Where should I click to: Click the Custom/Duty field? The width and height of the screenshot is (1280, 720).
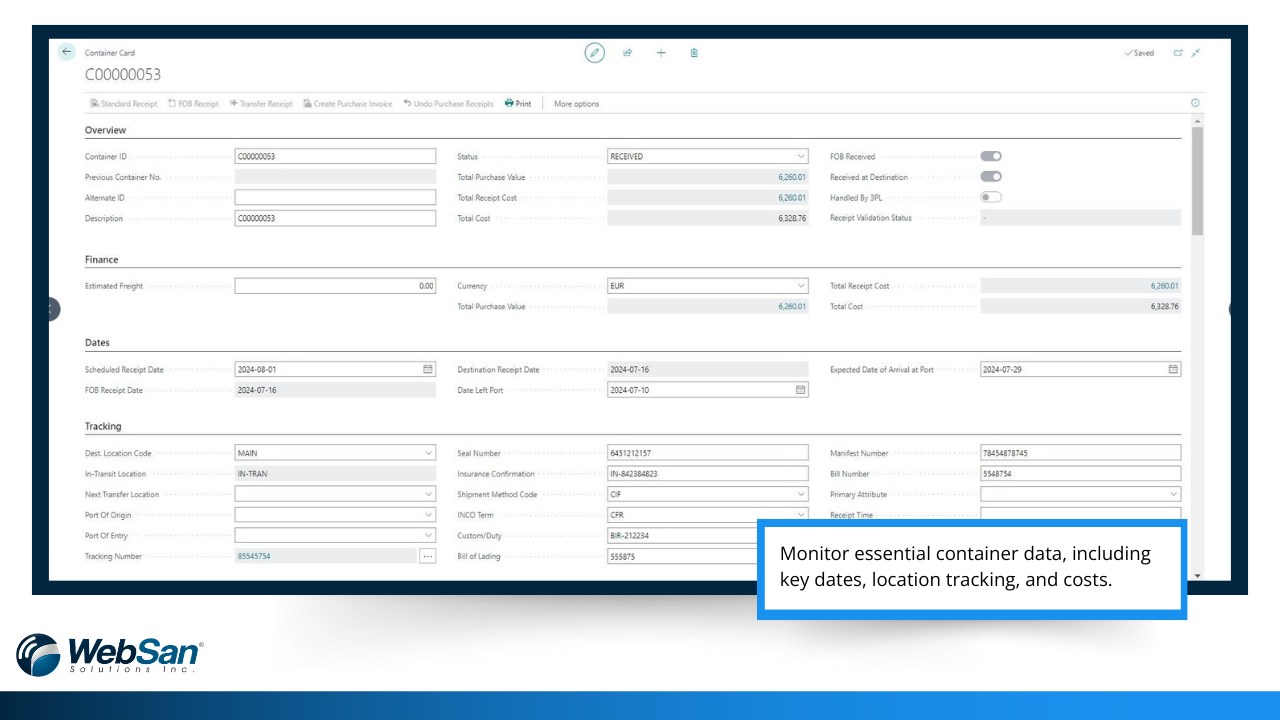682,535
